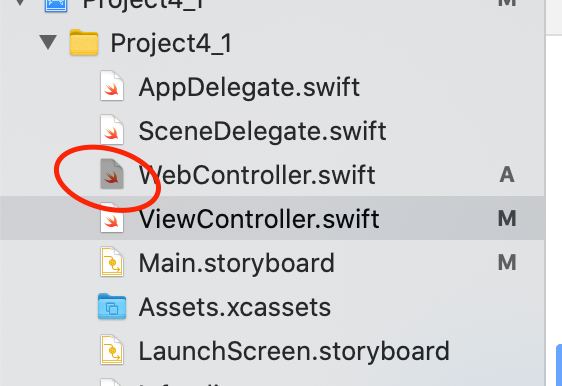Click the M status badge beside Main.storyboard

pos(507,262)
